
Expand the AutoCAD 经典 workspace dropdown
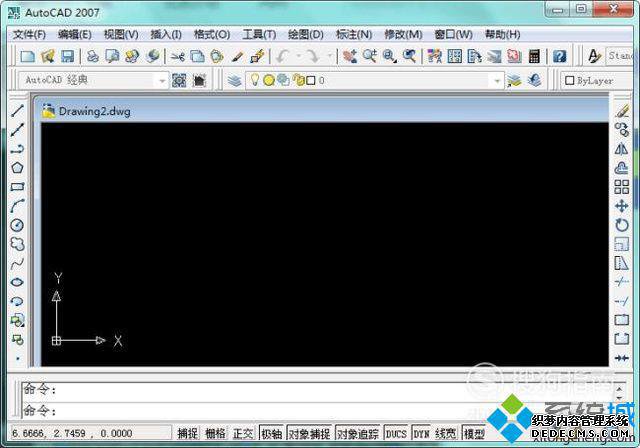click(x=162, y=81)
